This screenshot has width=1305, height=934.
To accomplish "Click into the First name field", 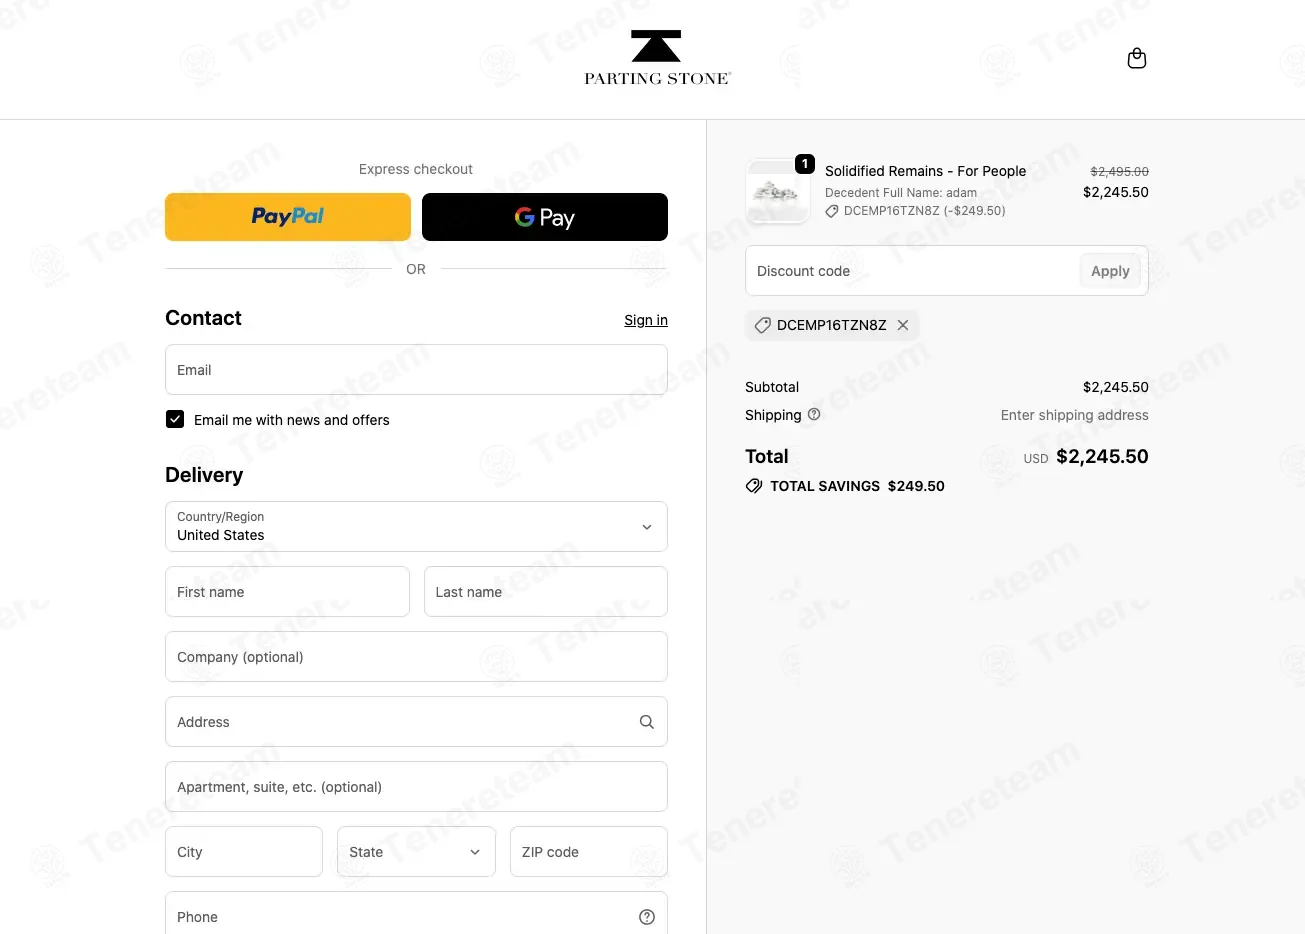I will tap(287, 592).
